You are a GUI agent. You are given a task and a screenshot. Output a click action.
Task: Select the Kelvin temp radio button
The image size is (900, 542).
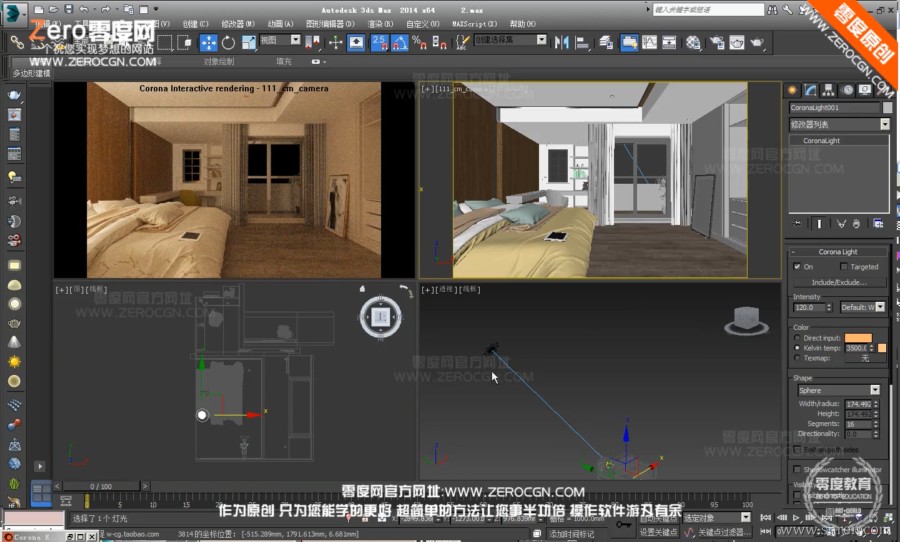797,348
